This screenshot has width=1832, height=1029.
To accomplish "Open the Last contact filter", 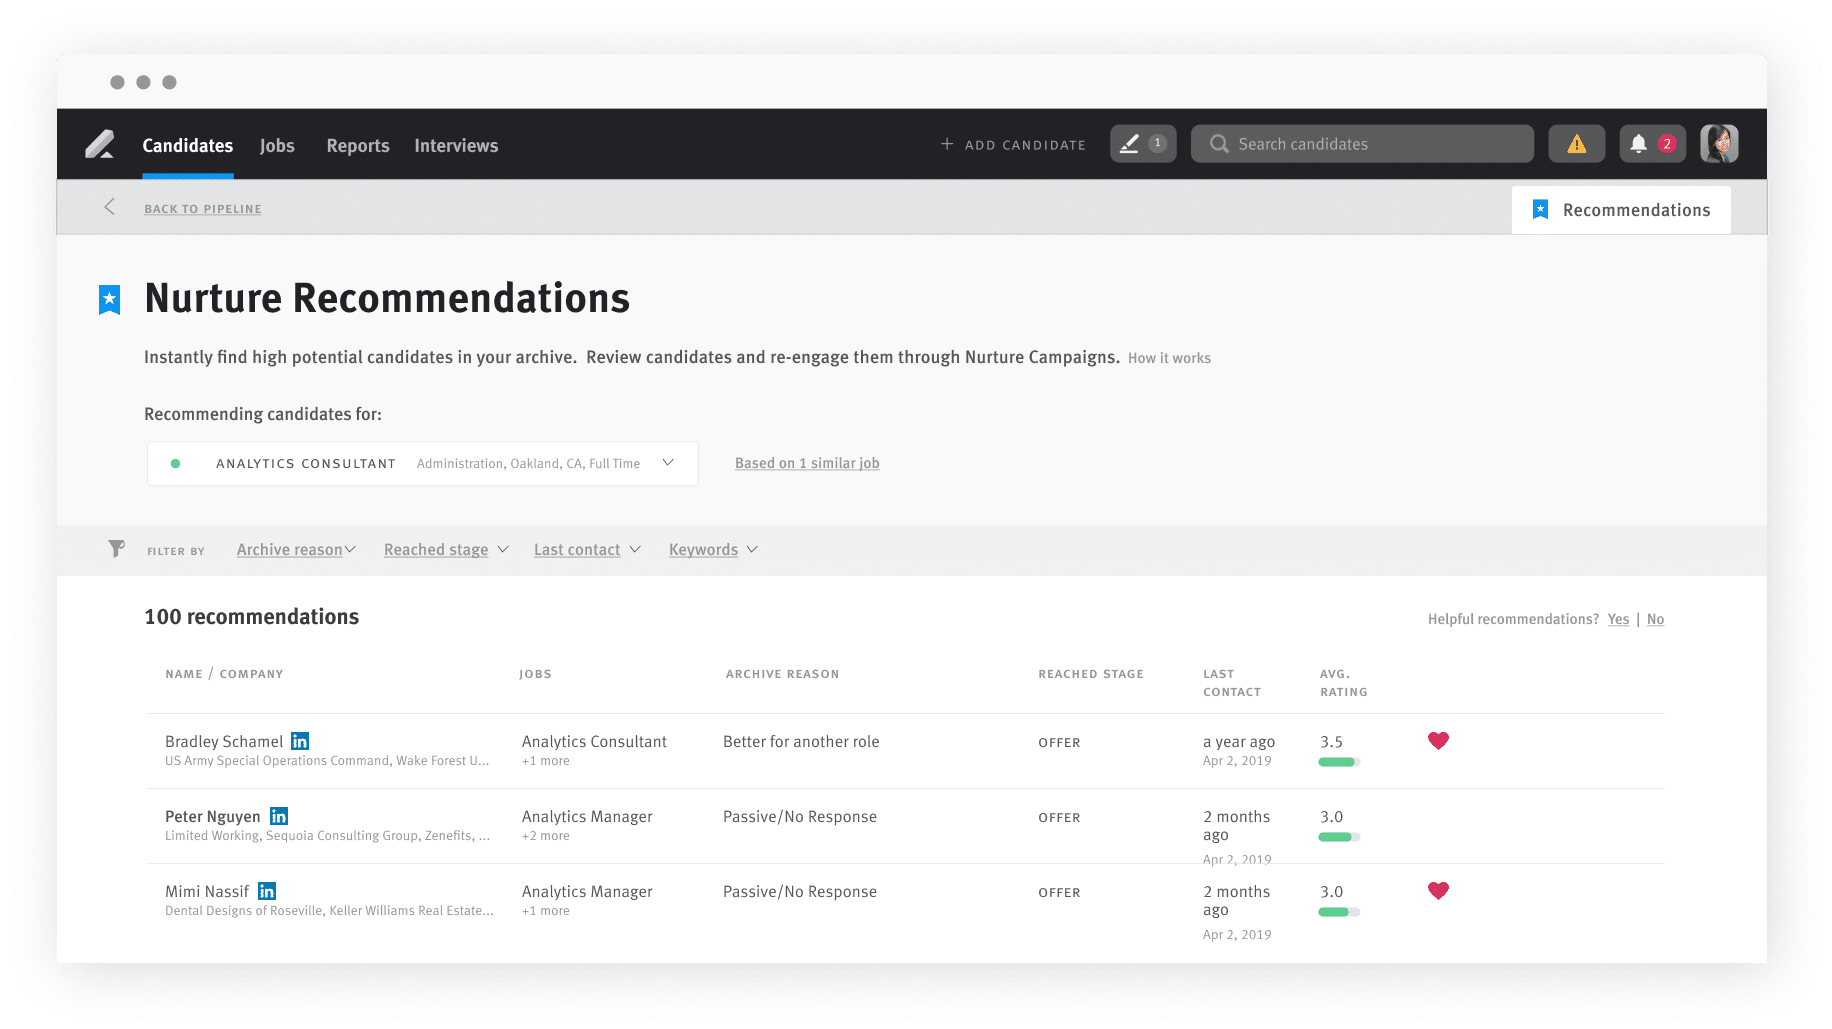I will (x=587, y=550).
